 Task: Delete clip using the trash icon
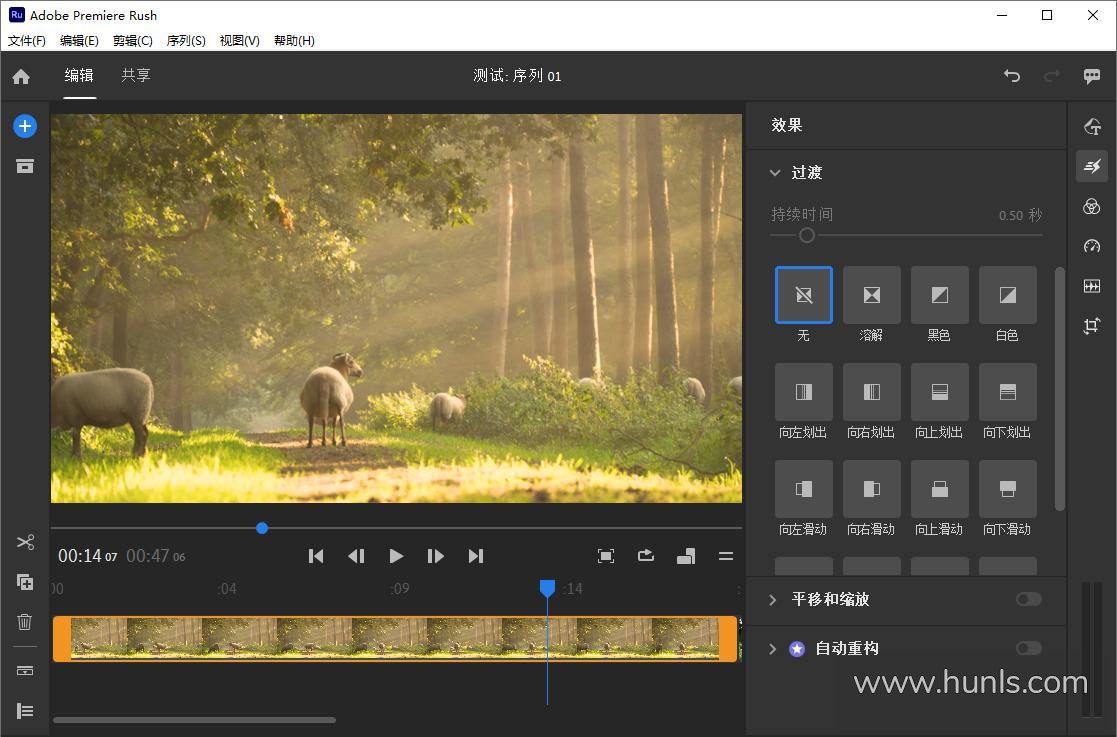pos(25,622)
